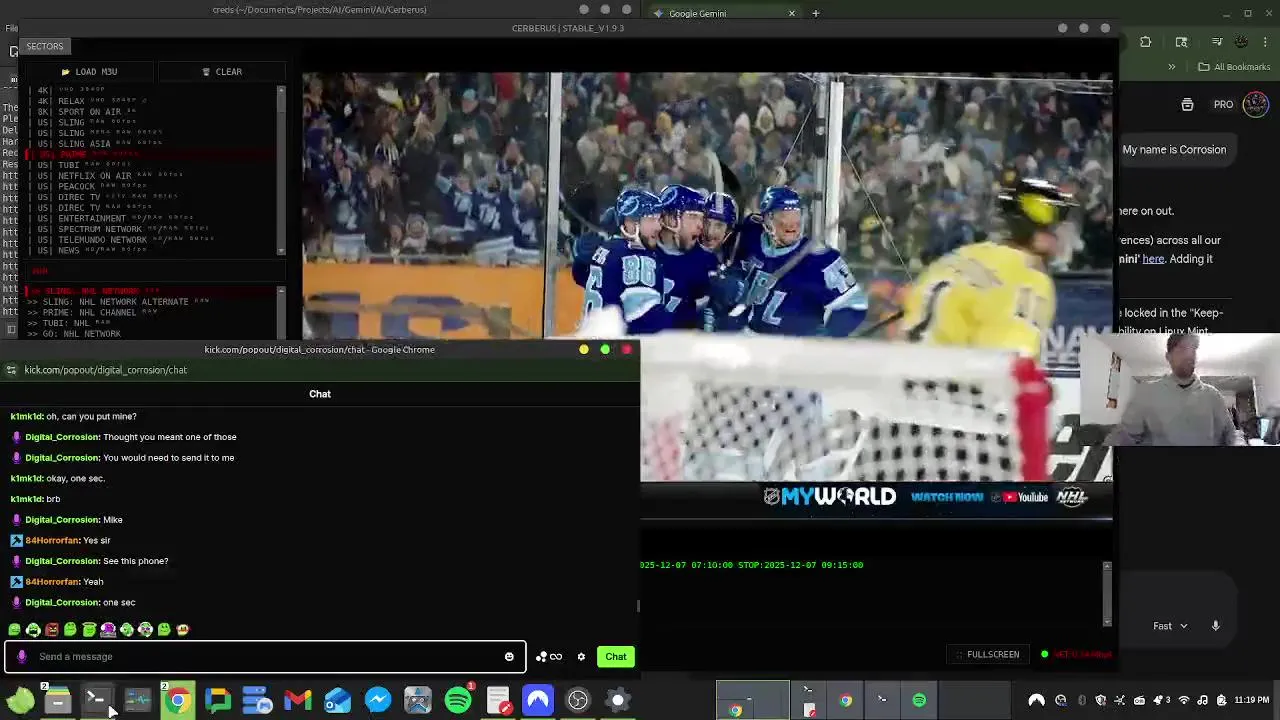Select the 8K| SPORT ON AIR sector
The width and height of the screenshot is (1280, 720).
click(150, 112)
